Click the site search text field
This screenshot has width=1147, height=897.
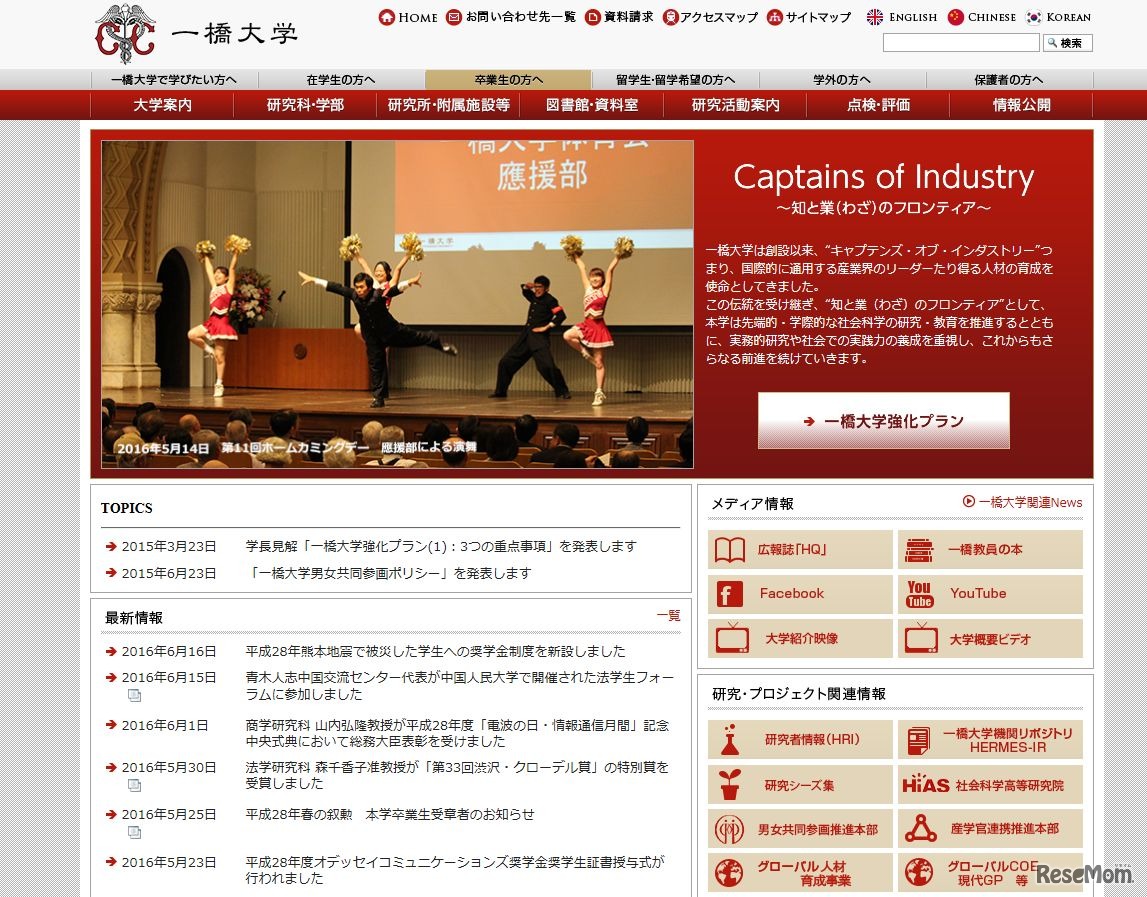tap(960, 42)
